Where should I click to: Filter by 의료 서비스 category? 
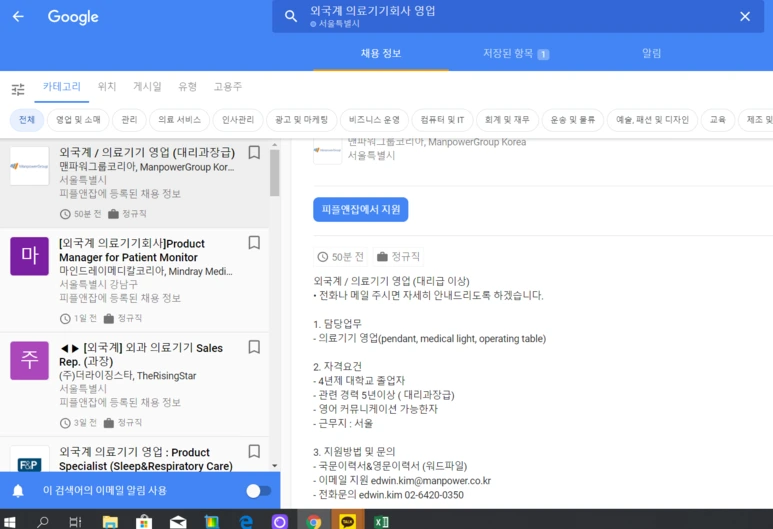pos(179,120)
